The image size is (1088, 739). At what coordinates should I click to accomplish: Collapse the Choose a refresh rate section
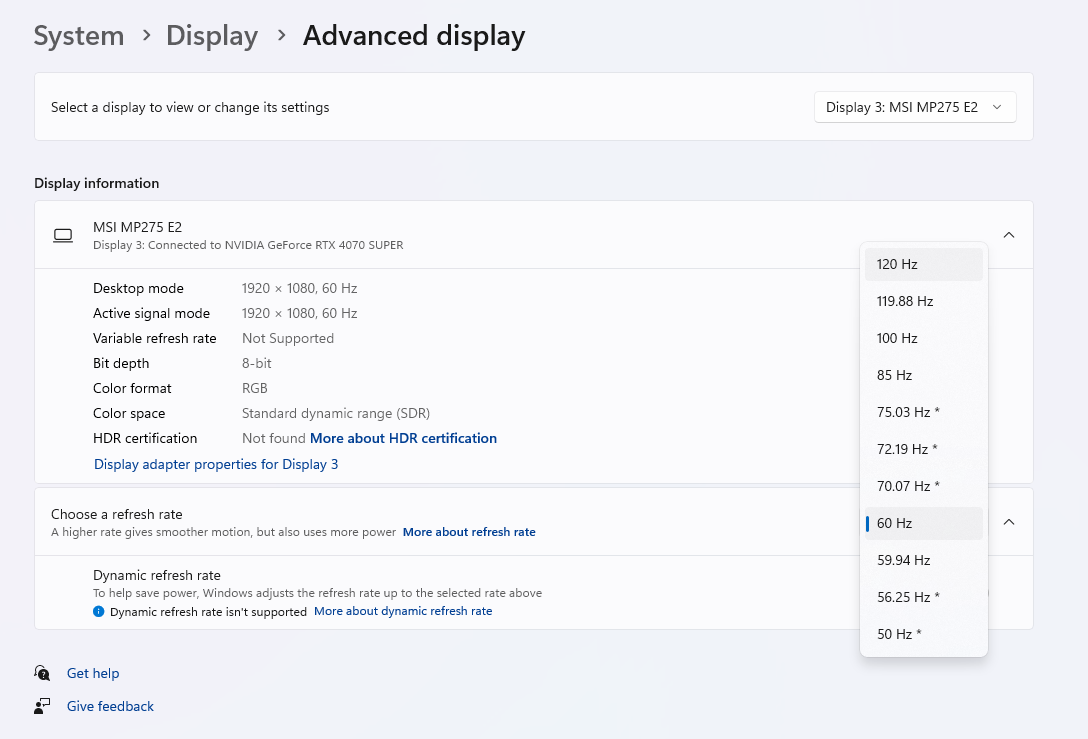pos(1009,522)
